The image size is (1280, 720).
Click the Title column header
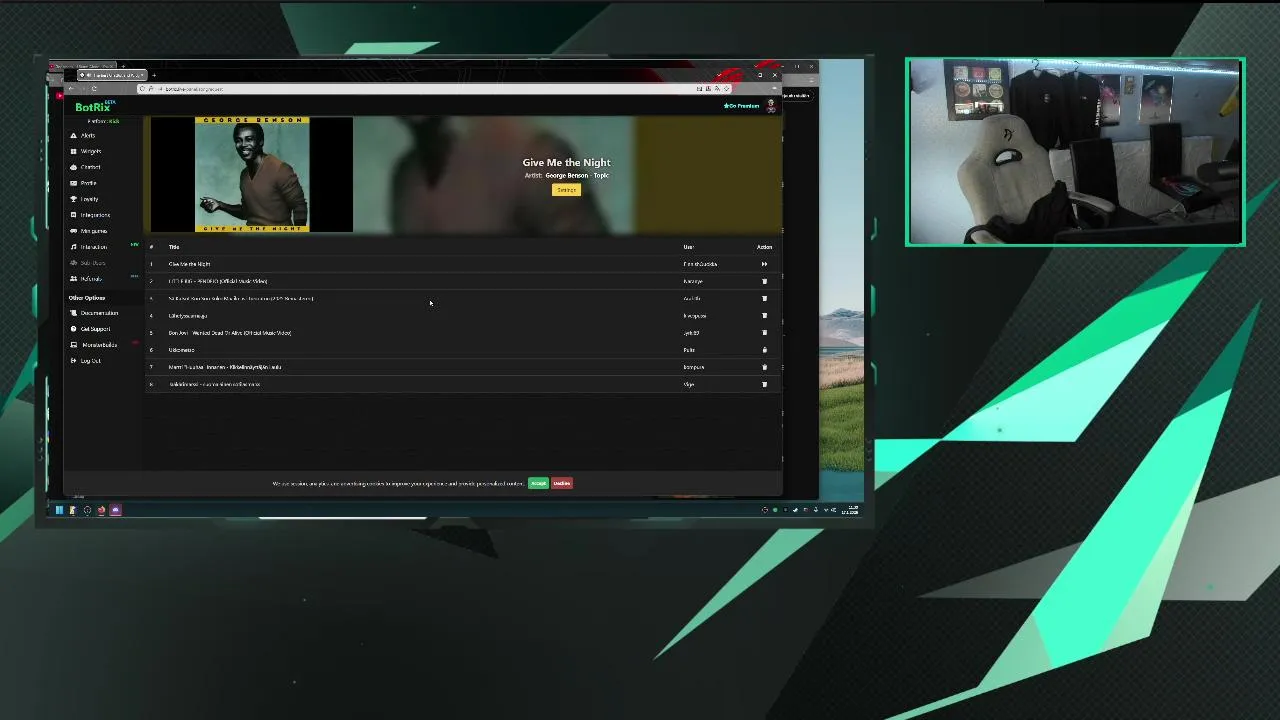click(x=174, y=247)
